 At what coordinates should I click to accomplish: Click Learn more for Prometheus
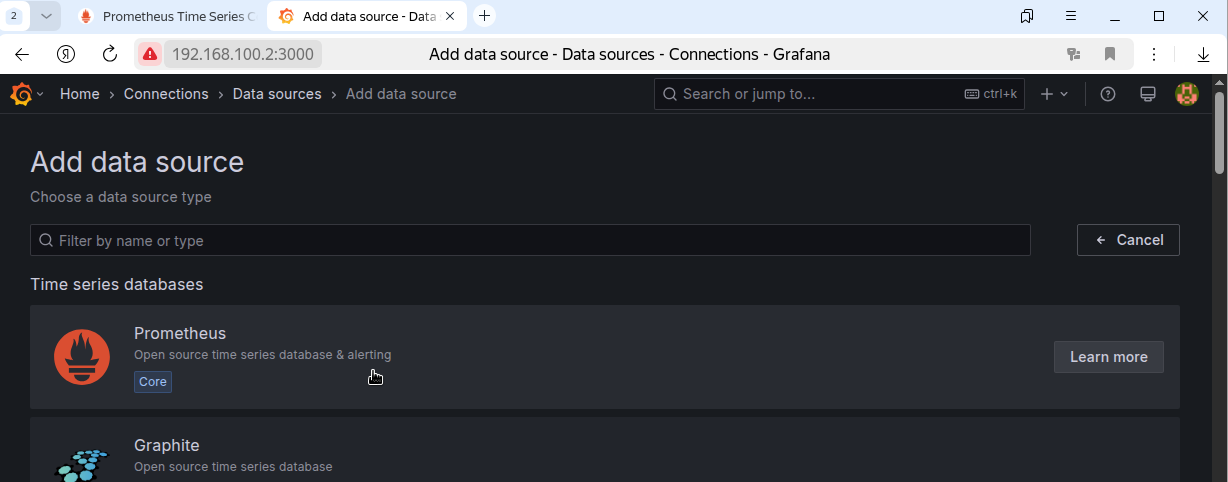(1108, 357)
